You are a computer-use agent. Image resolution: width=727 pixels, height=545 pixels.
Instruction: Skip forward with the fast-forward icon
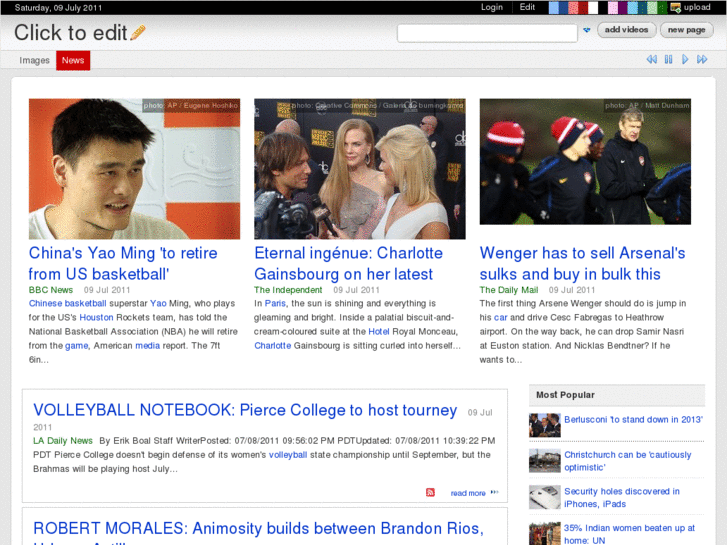(x=702, y=60)
